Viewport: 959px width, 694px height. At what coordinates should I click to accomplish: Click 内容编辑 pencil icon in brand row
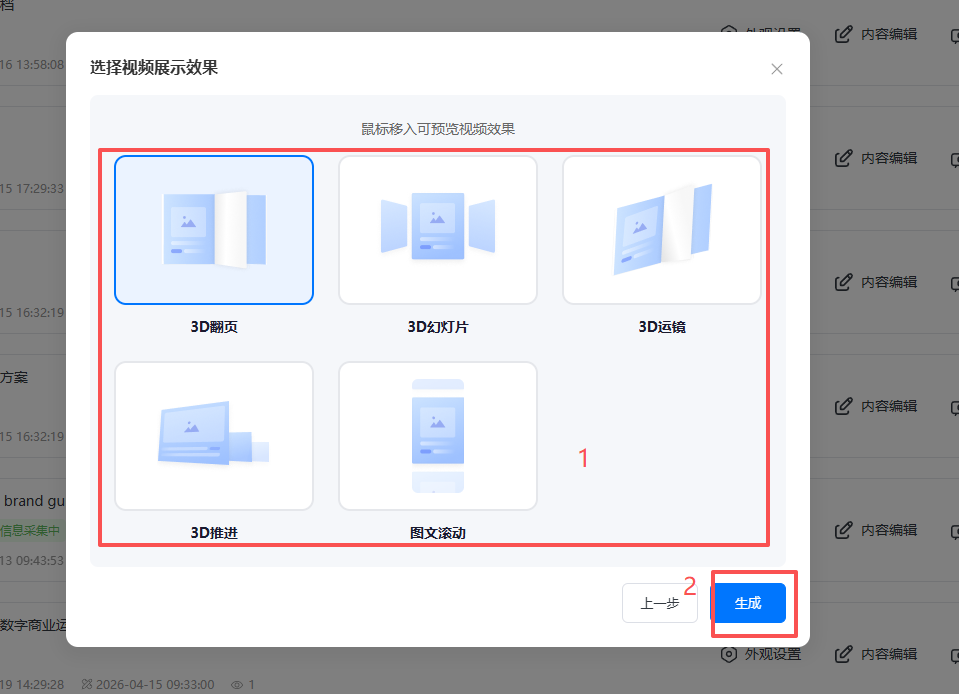coord(844,530)
